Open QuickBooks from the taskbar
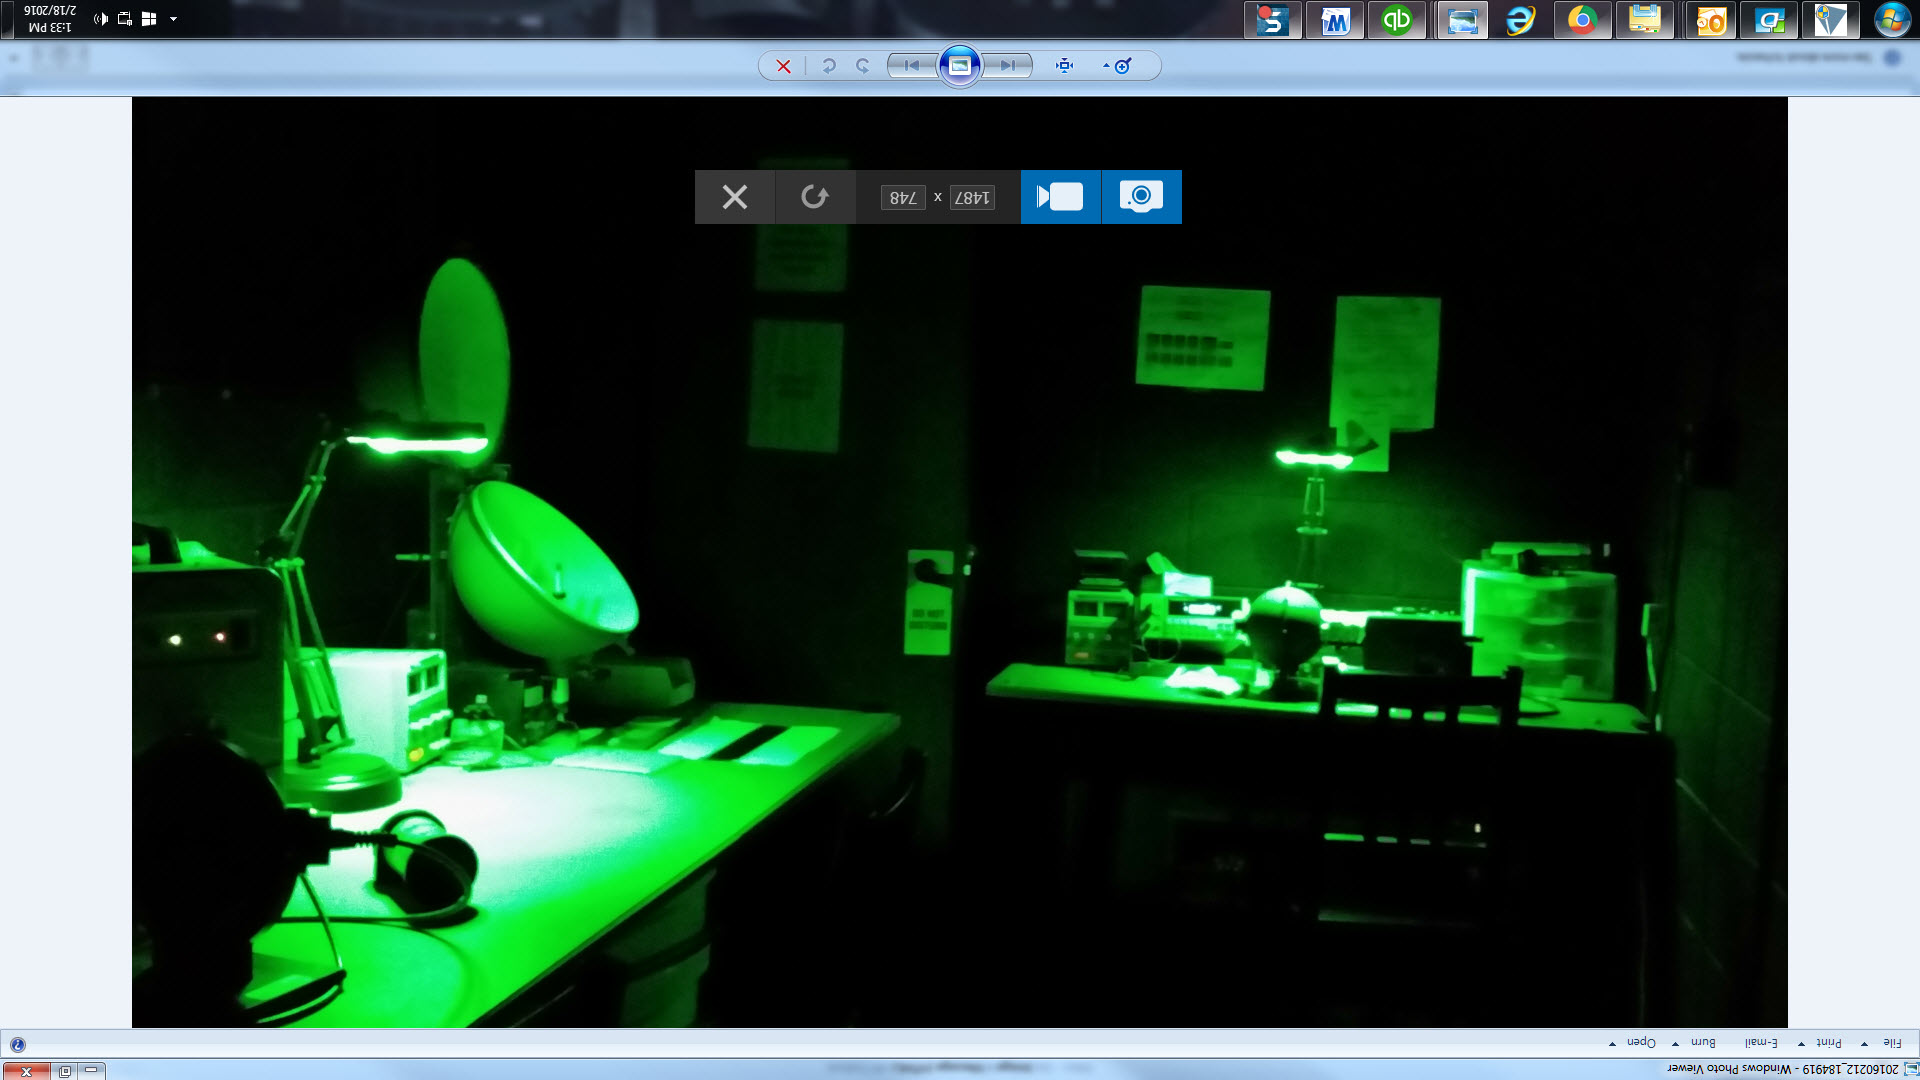 (1396, 20)
